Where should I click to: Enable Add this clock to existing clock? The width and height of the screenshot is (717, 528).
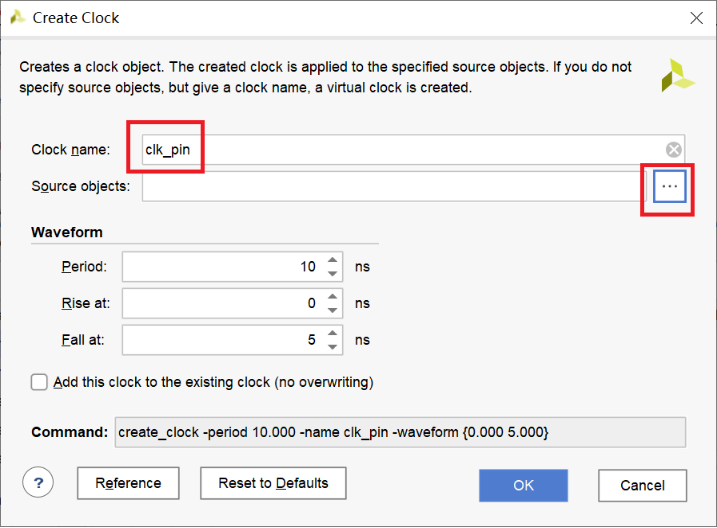click(40, 382)
